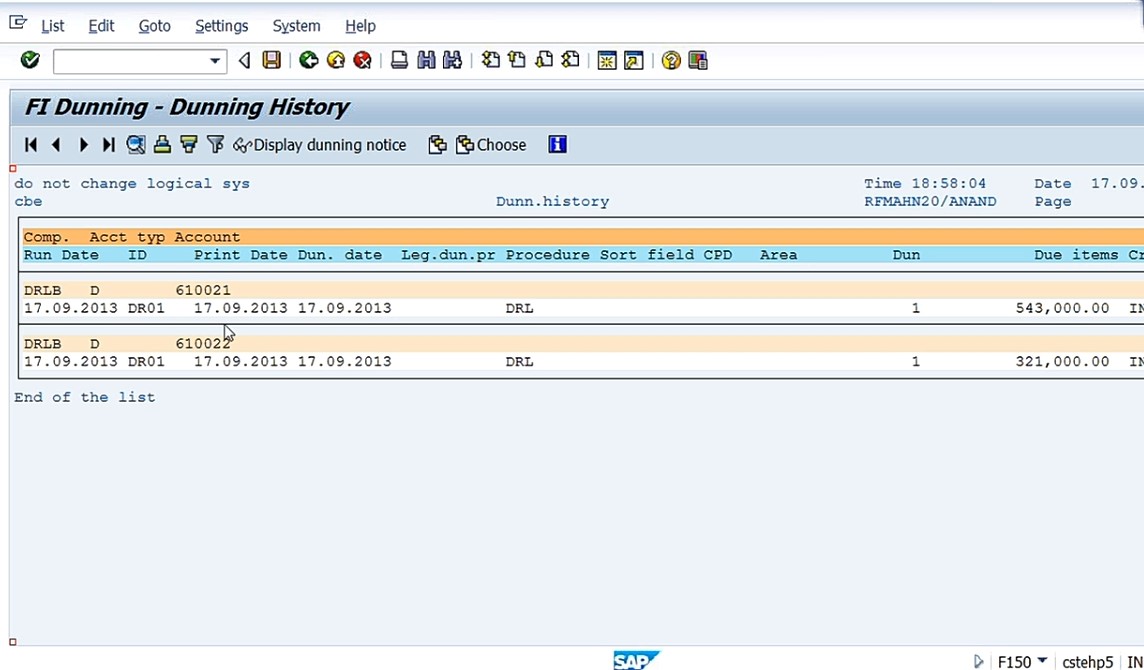Viewport: 1144px width, 670px height.
Task: Click the Next Page icon in the standard toolbar
Action: (544, 60)
